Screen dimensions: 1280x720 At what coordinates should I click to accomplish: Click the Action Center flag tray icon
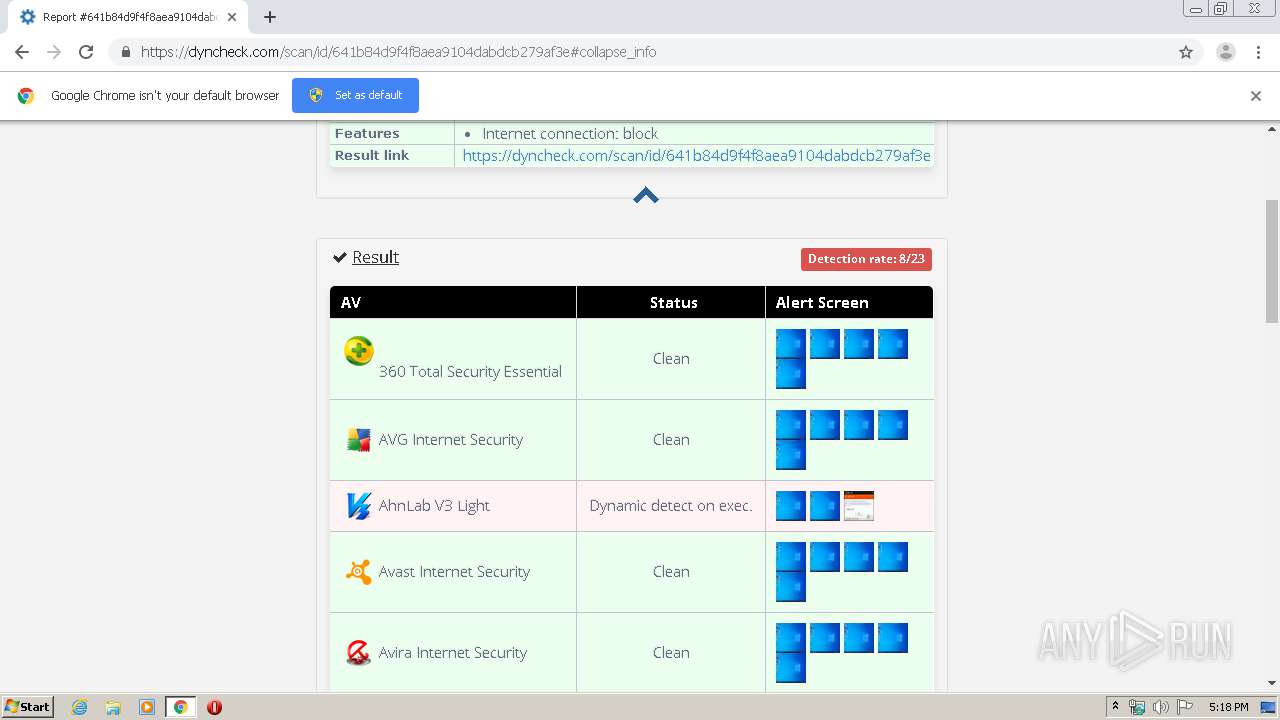(x=1184, y=707)
